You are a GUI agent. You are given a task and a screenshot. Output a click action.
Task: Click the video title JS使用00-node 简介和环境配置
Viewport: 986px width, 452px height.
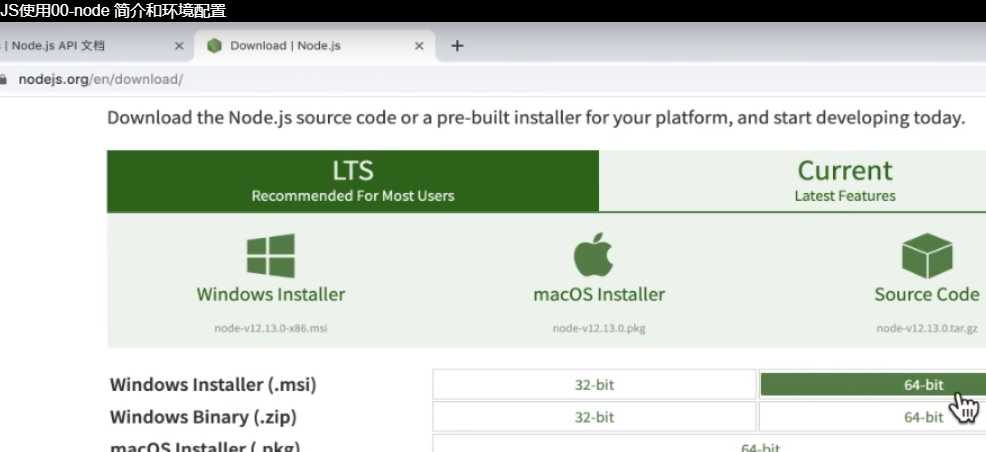coord(113,11)
